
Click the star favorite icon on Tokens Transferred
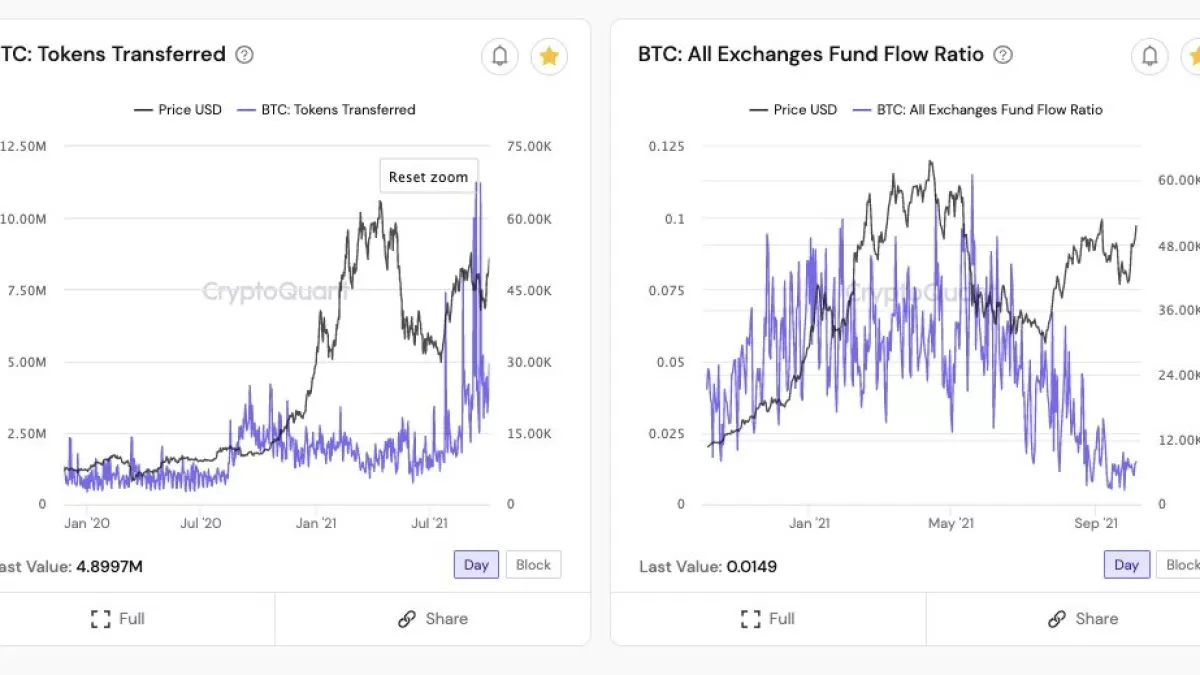(x=549, y=56)
